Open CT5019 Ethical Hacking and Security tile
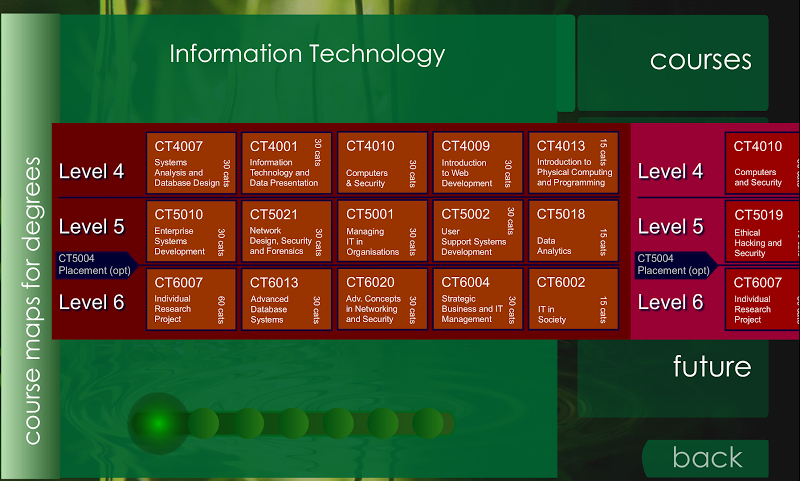Image resolution: width=800 pixels, height=481 pixels. (x=762, y=232)
